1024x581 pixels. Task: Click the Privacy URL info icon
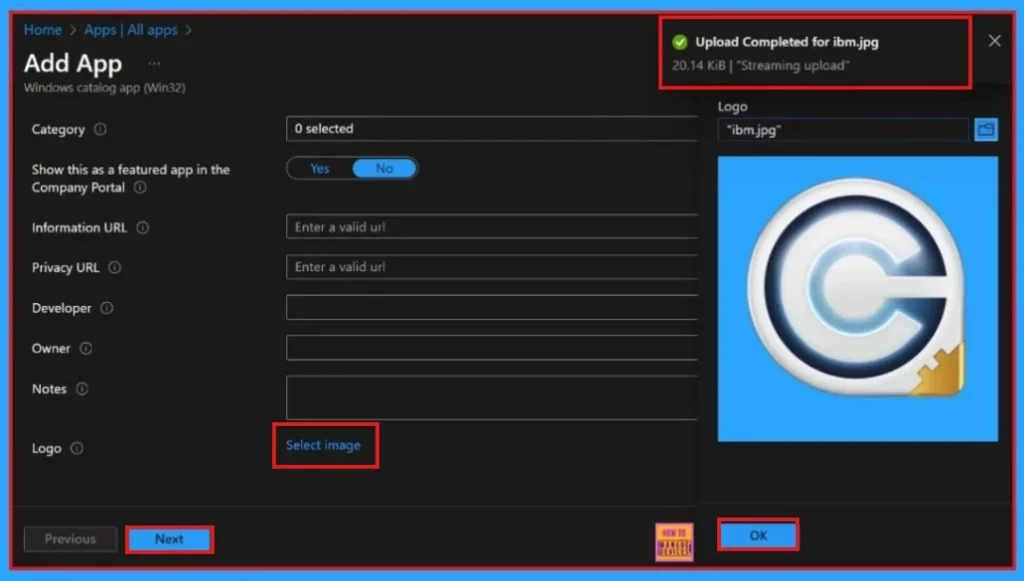coord(114,268)
